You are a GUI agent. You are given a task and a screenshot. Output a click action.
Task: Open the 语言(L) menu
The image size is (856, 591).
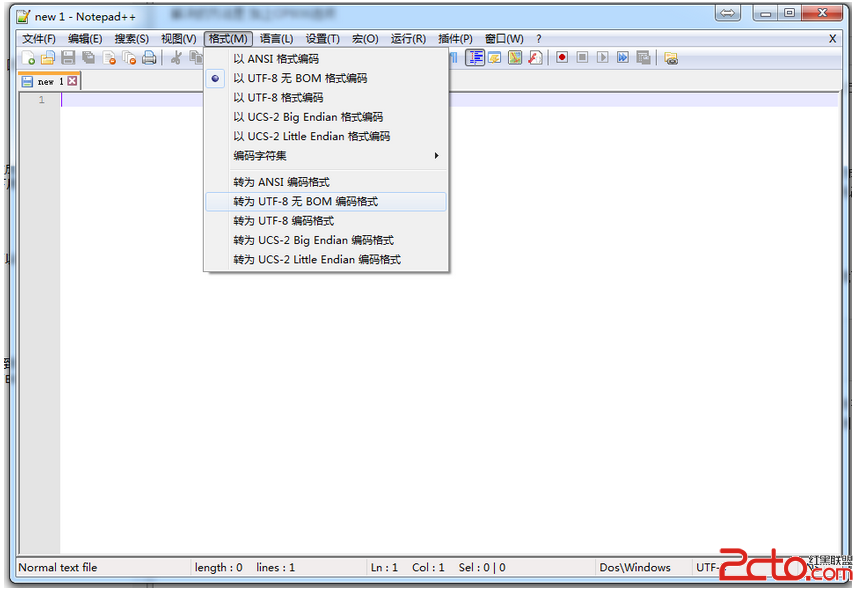(x=276, y=39)
